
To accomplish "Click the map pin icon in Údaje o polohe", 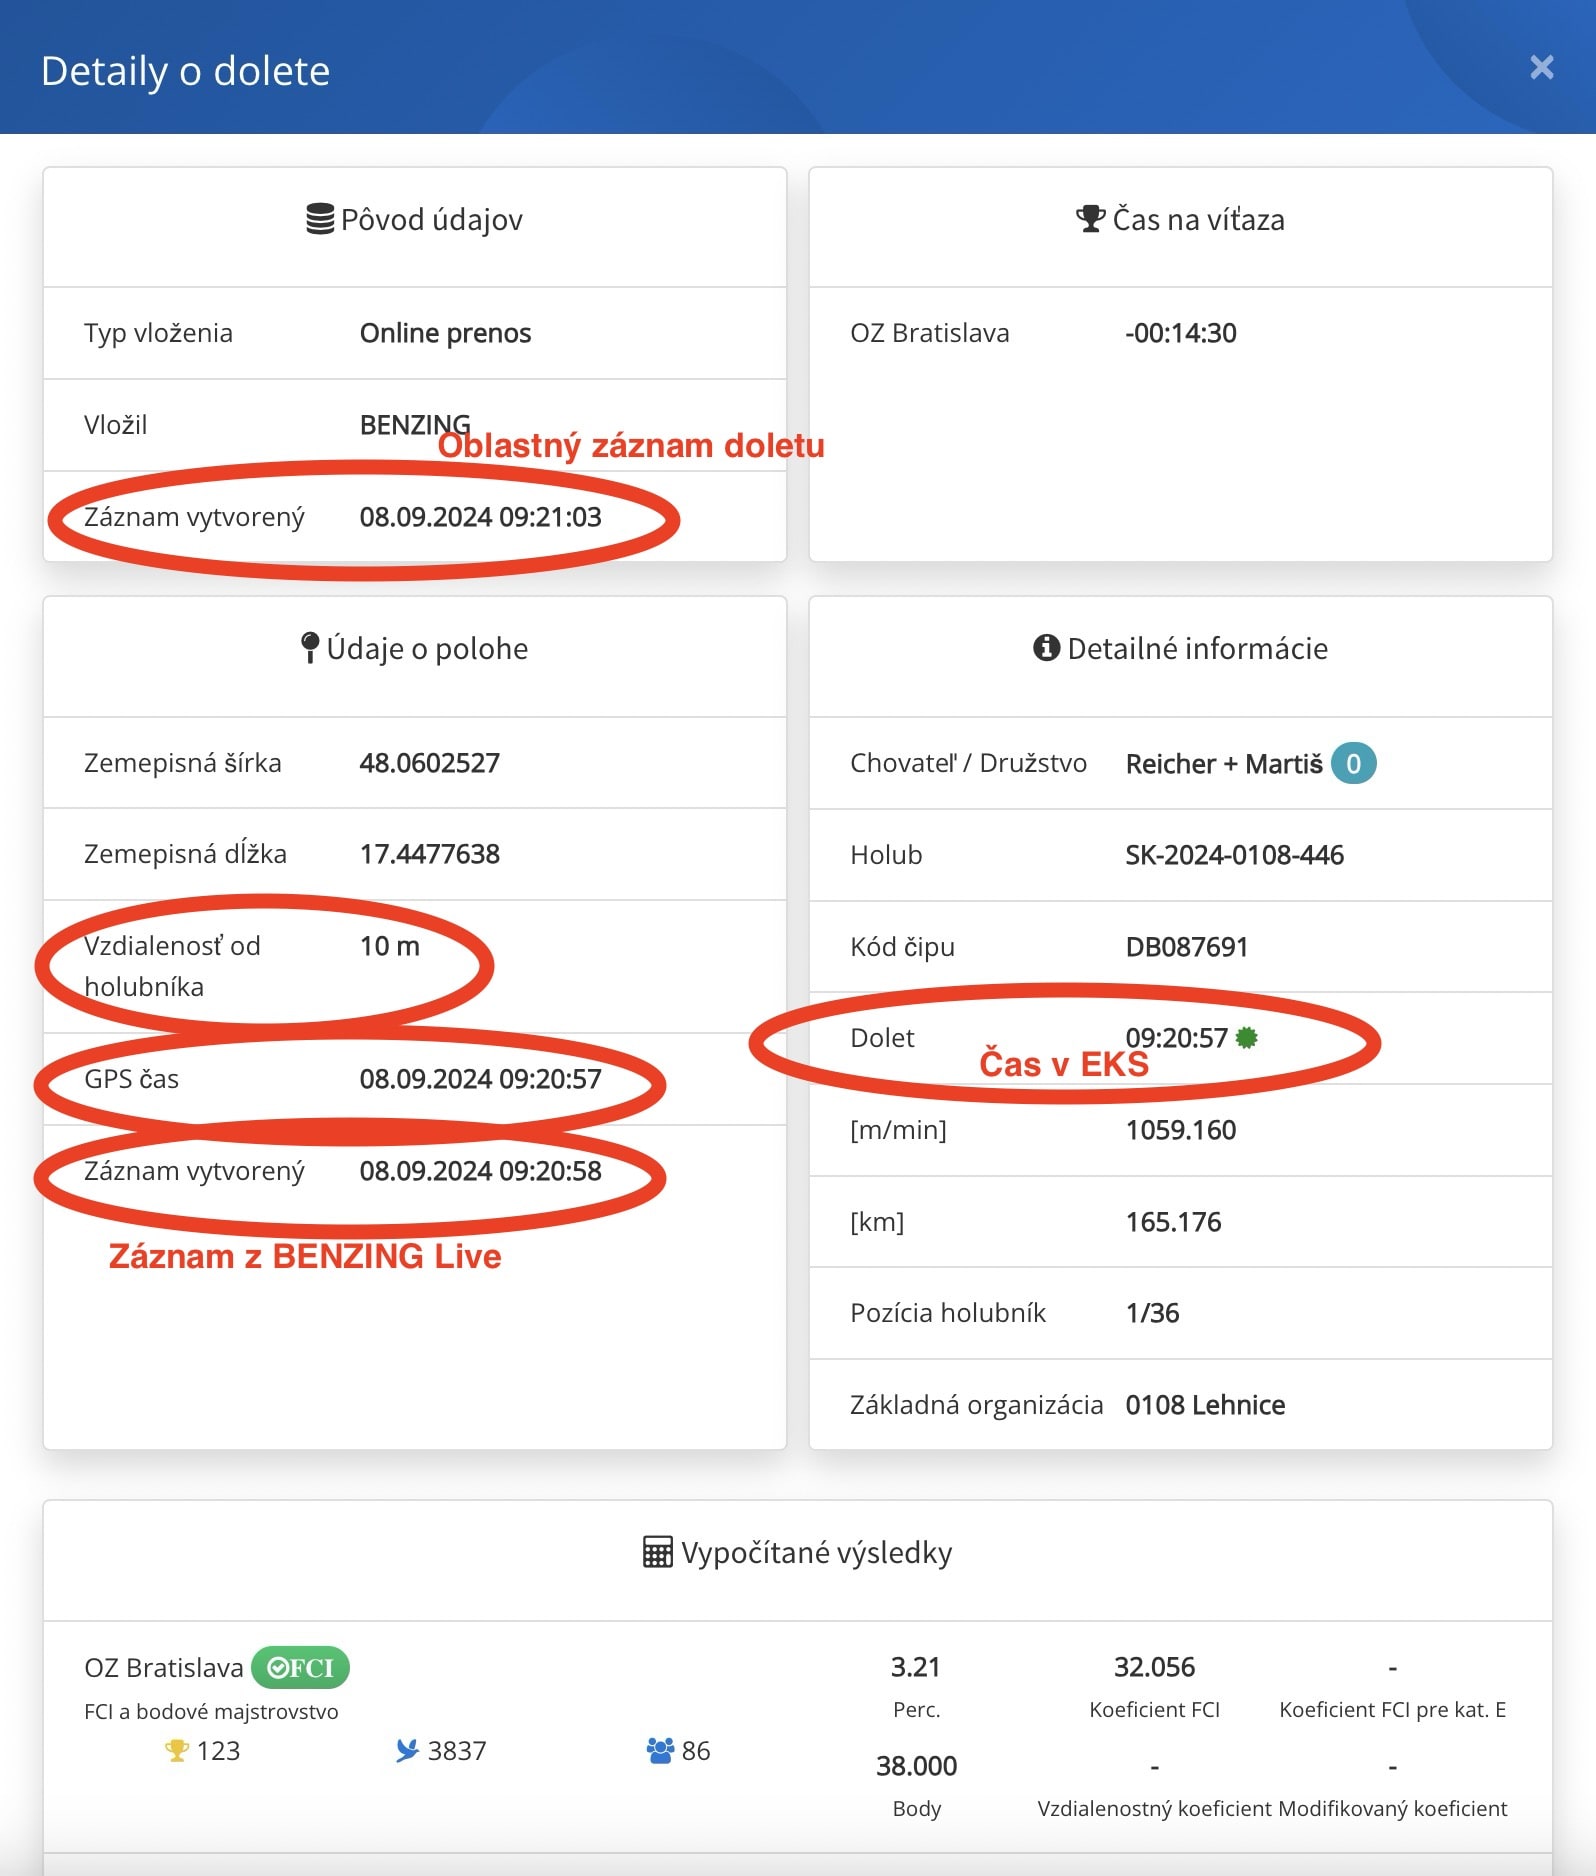I will click(310, 648).
